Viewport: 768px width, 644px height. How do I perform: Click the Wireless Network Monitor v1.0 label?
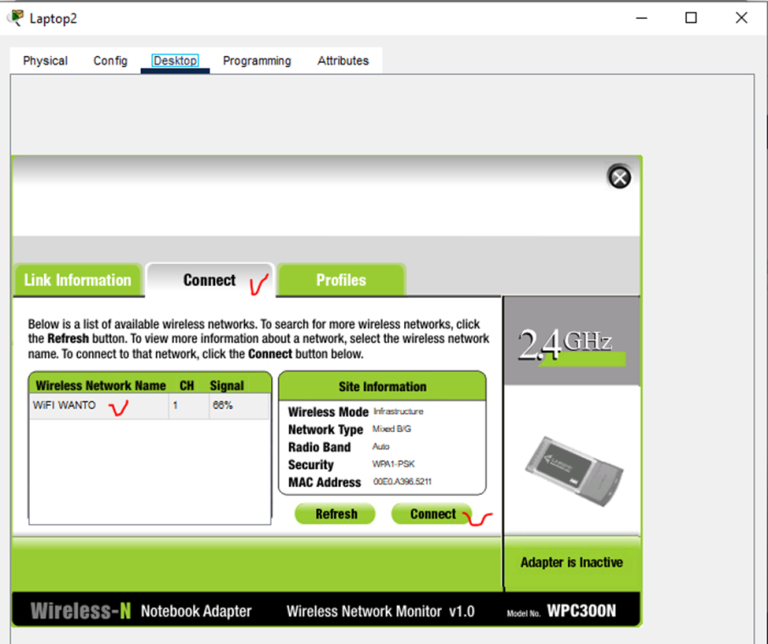pos(381,611)
